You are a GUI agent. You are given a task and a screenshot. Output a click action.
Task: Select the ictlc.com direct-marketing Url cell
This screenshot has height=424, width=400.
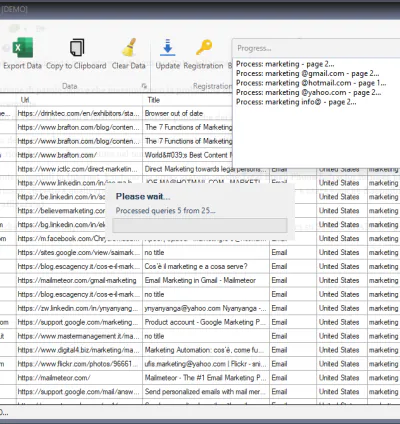[x=79, y=169]
